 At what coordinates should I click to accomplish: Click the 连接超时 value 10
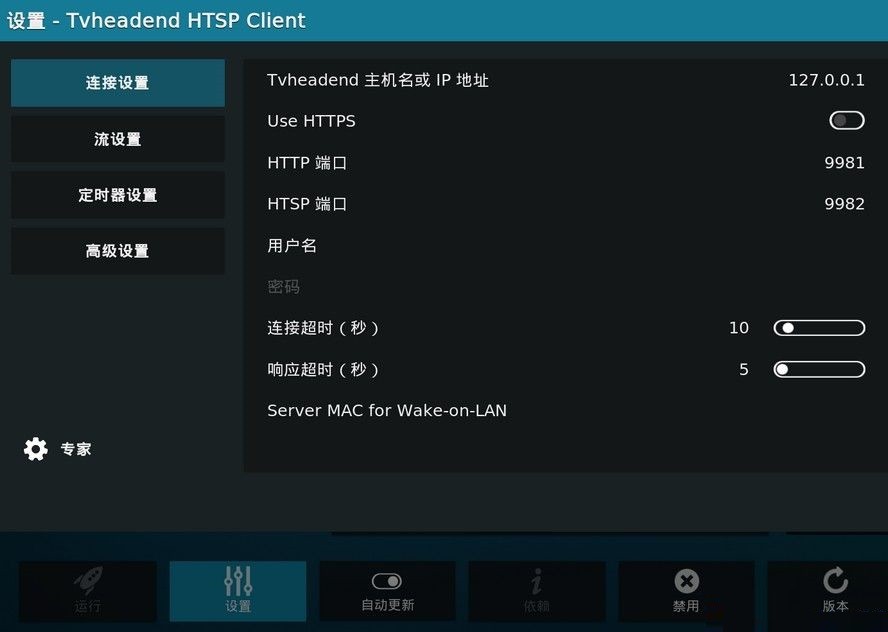739,328
